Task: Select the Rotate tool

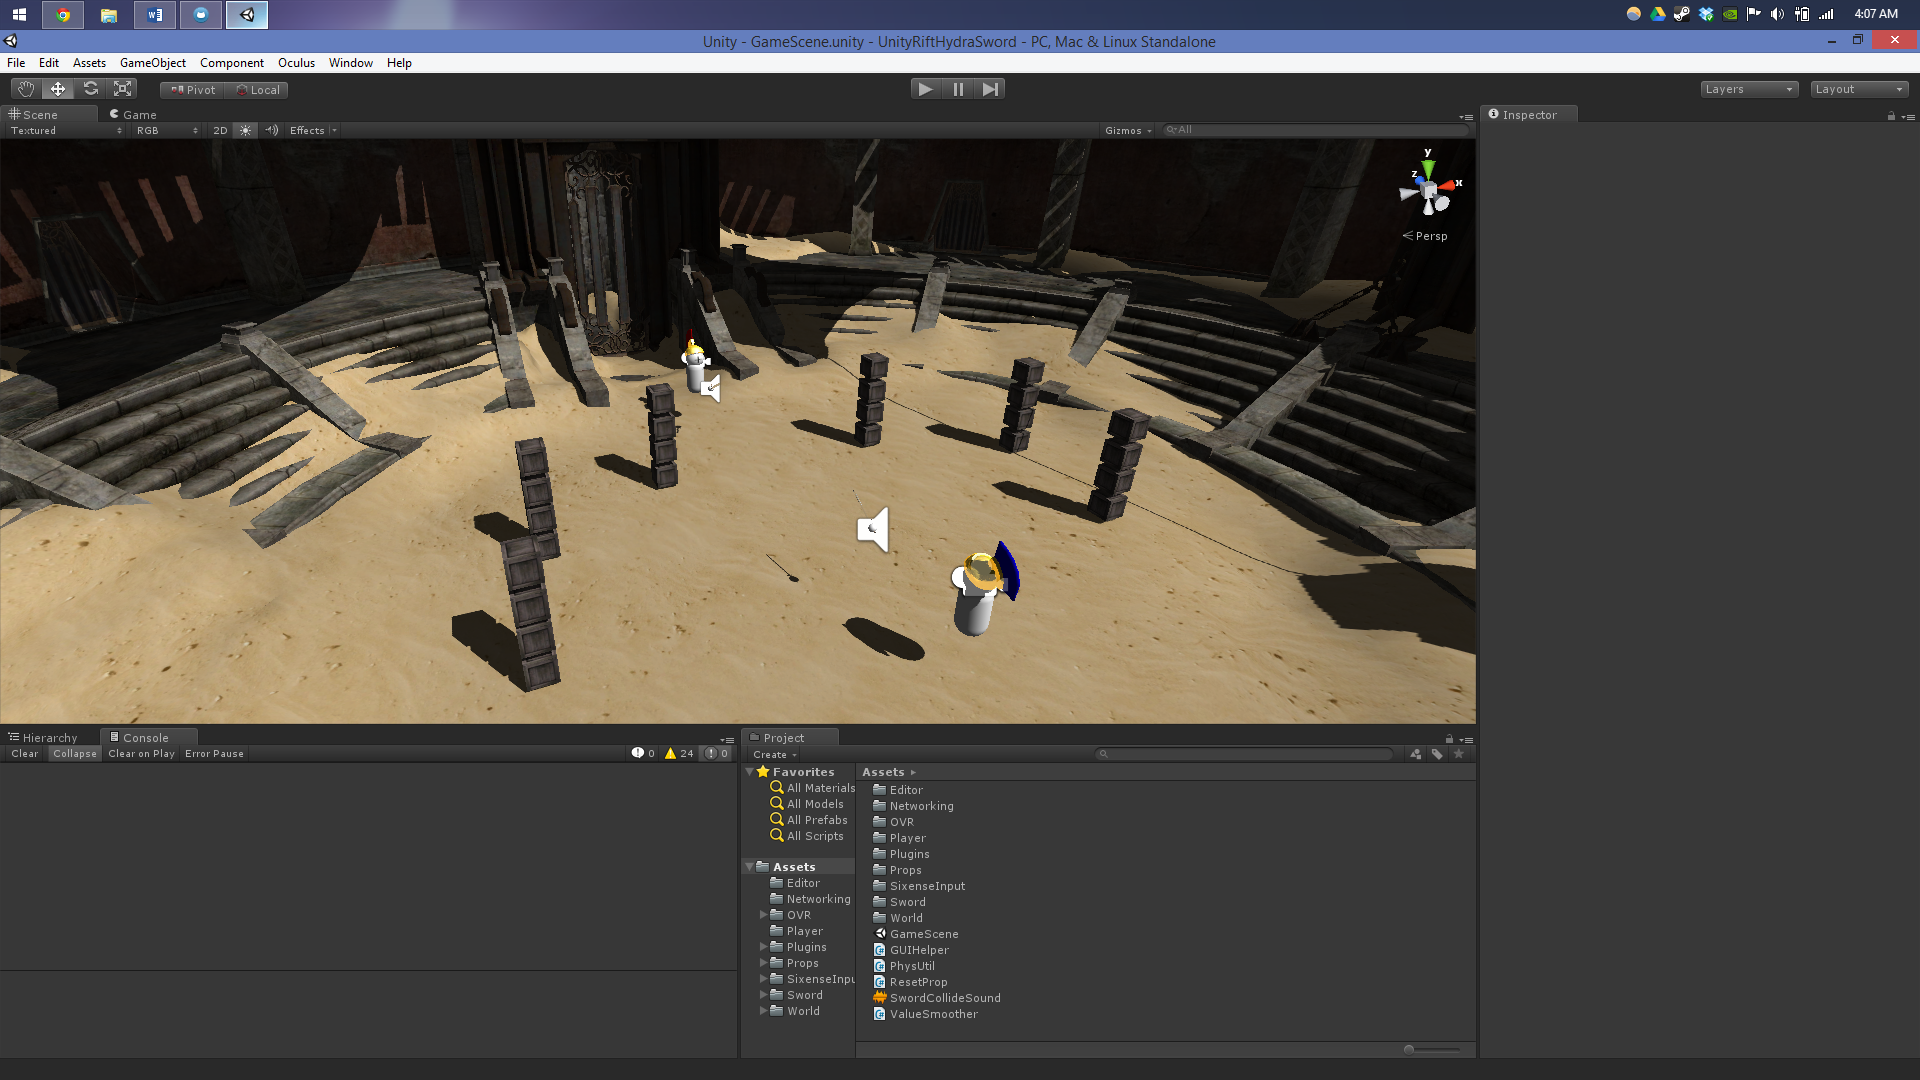Action: [x=91, y=89]
